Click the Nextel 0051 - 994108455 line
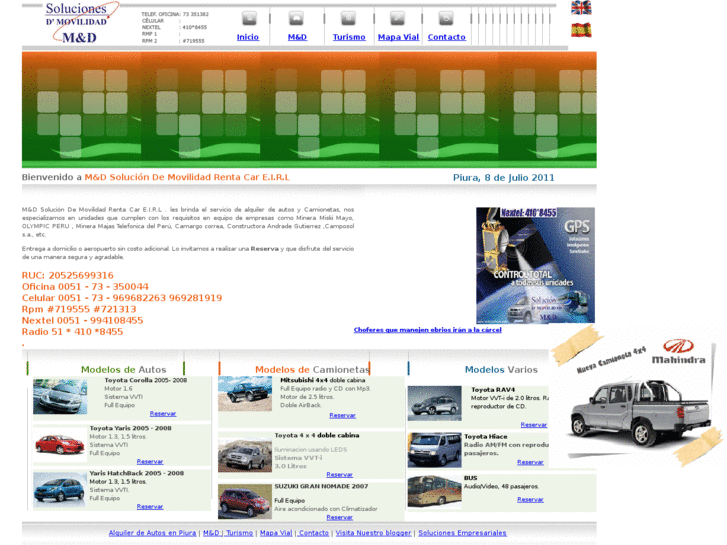Screen dimensions: 727x545 coord(83,321)
